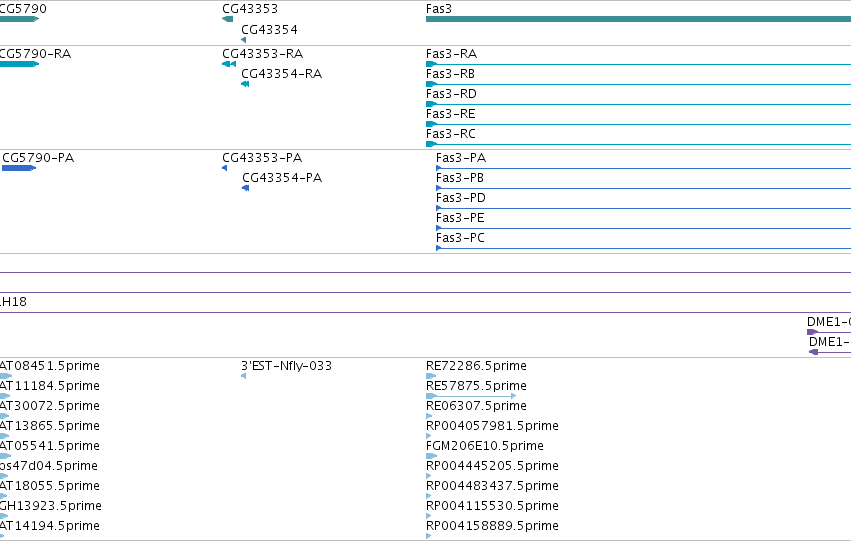Select RE72286.5prime EST glyph
The height and width of the screenshot is (541, 851).
pos(431,376)
